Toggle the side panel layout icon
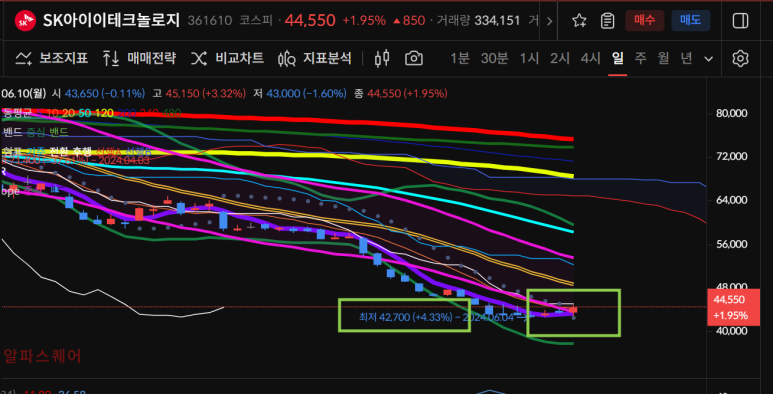The height and width of the screenshot is (394, 773). click(x=740, y=21)
